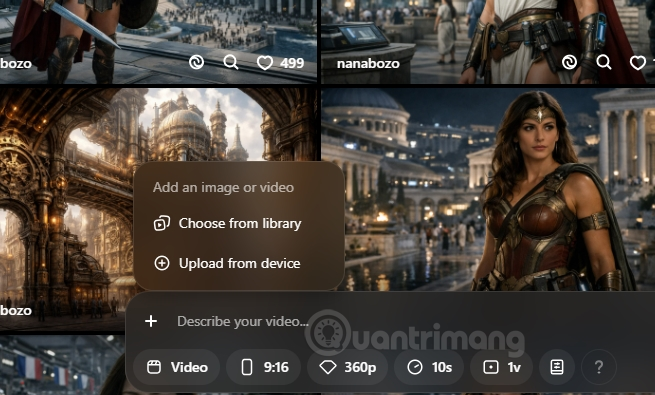Type in the Describe your video field
The height and width of the screenshot is (395, 655).
(243, 321)
